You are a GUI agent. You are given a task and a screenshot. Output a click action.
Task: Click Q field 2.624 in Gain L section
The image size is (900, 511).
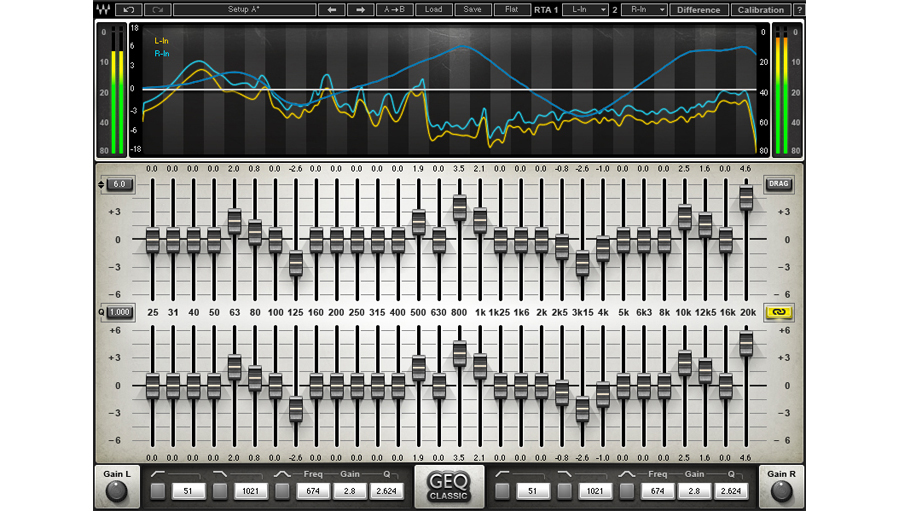click(386, 491)
